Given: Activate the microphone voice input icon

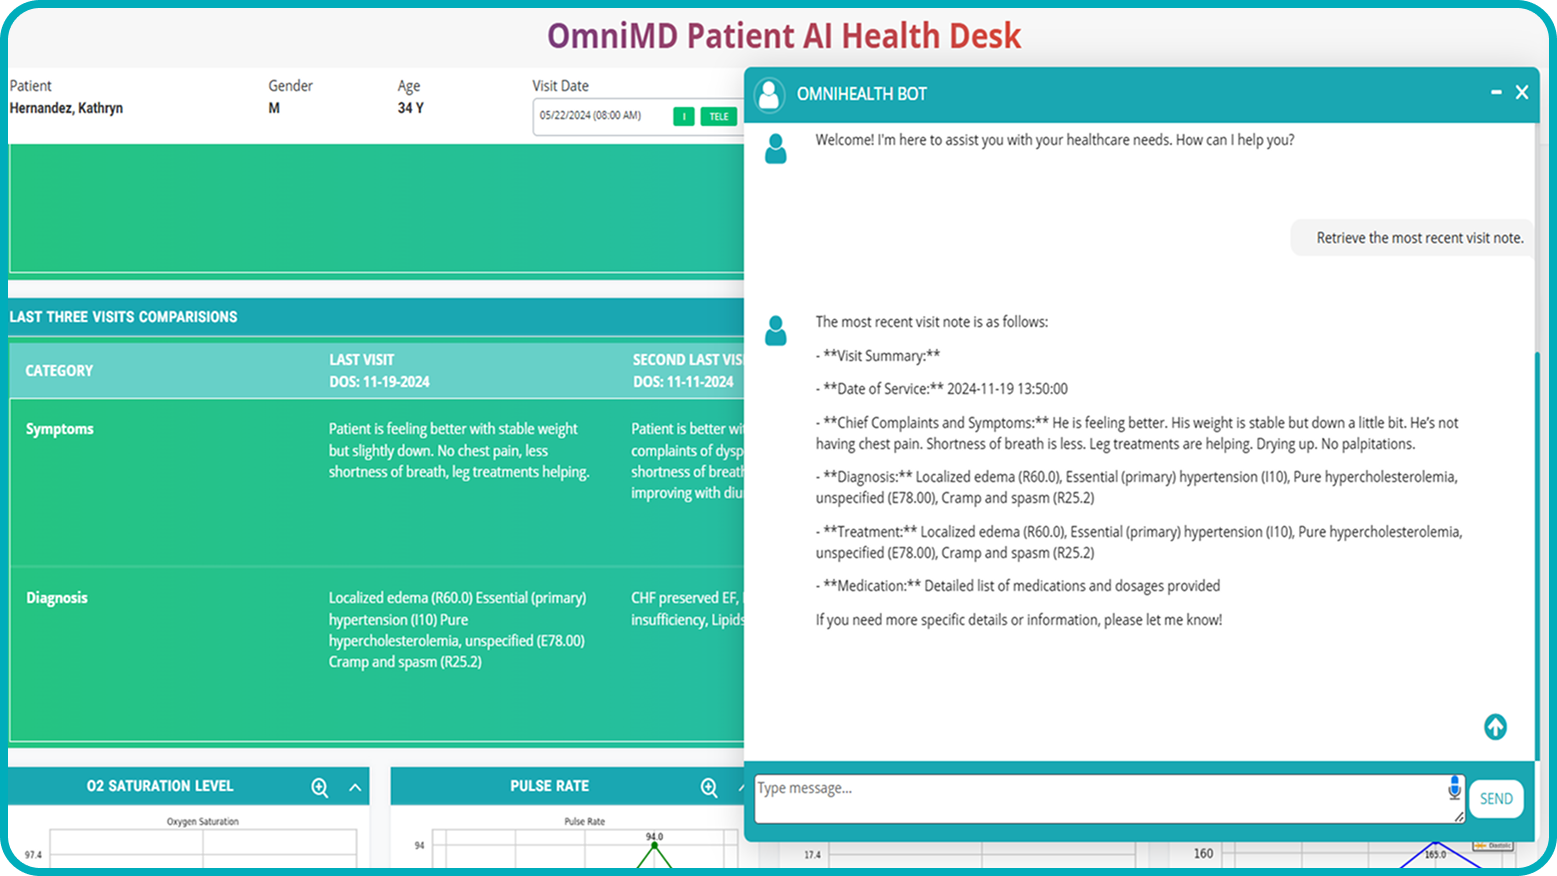Looking at the screenshot, I should tap(1454, 788).
